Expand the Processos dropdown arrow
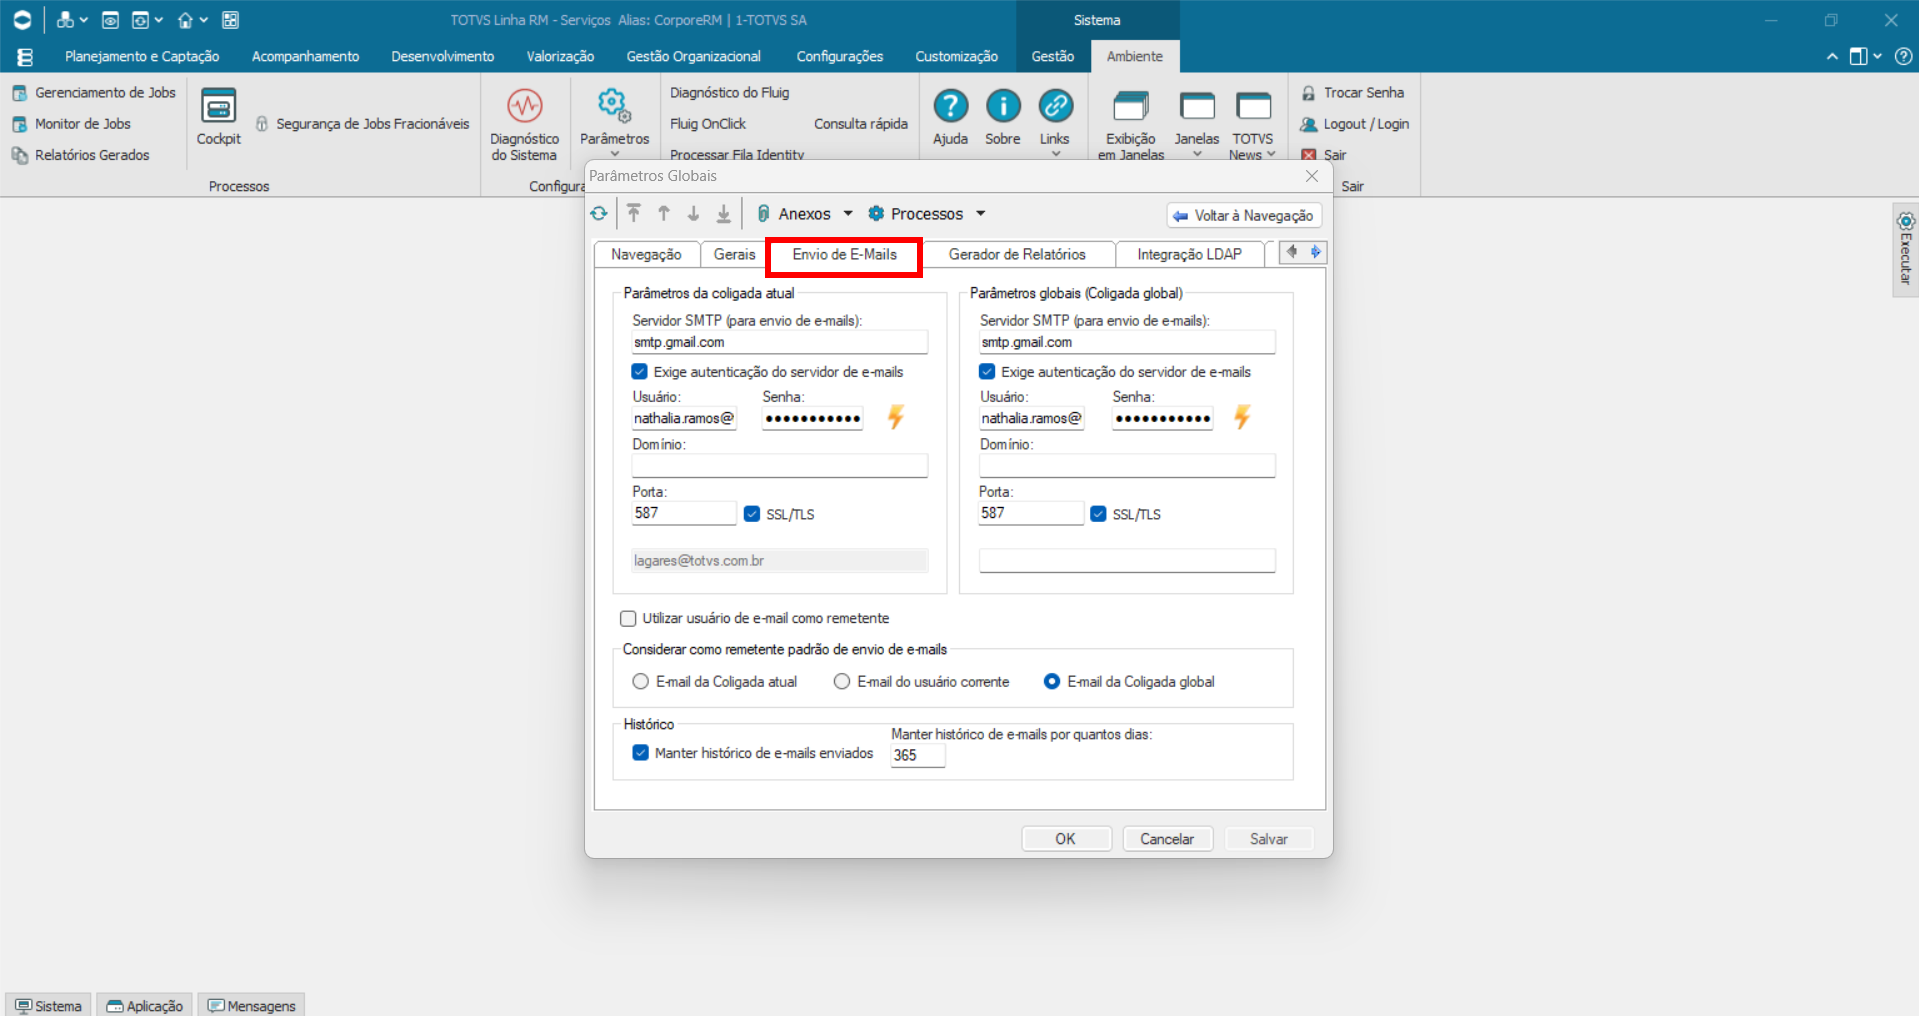 point(981,213)
